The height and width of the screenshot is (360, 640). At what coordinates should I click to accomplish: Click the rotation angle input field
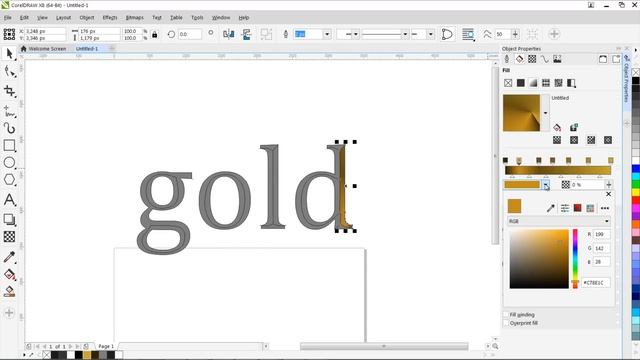pyautogui.click(x=189, y=34)
